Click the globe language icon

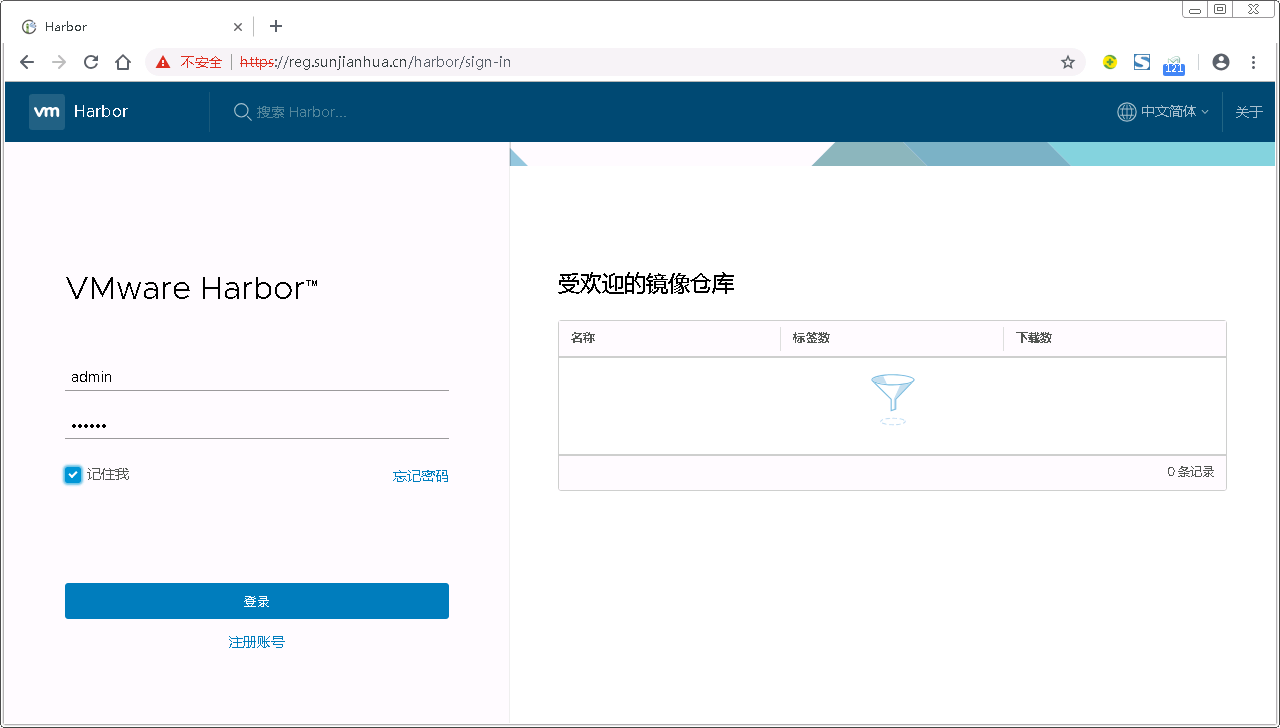[1127, 112]
